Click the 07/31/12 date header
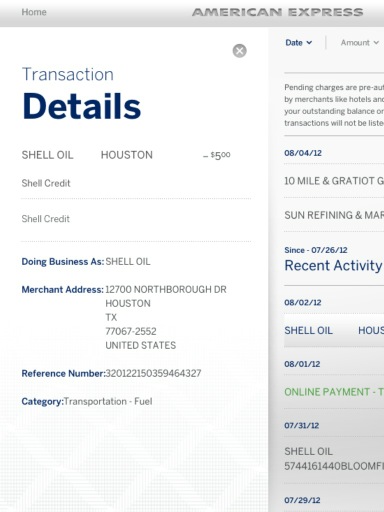 point(302,425)
